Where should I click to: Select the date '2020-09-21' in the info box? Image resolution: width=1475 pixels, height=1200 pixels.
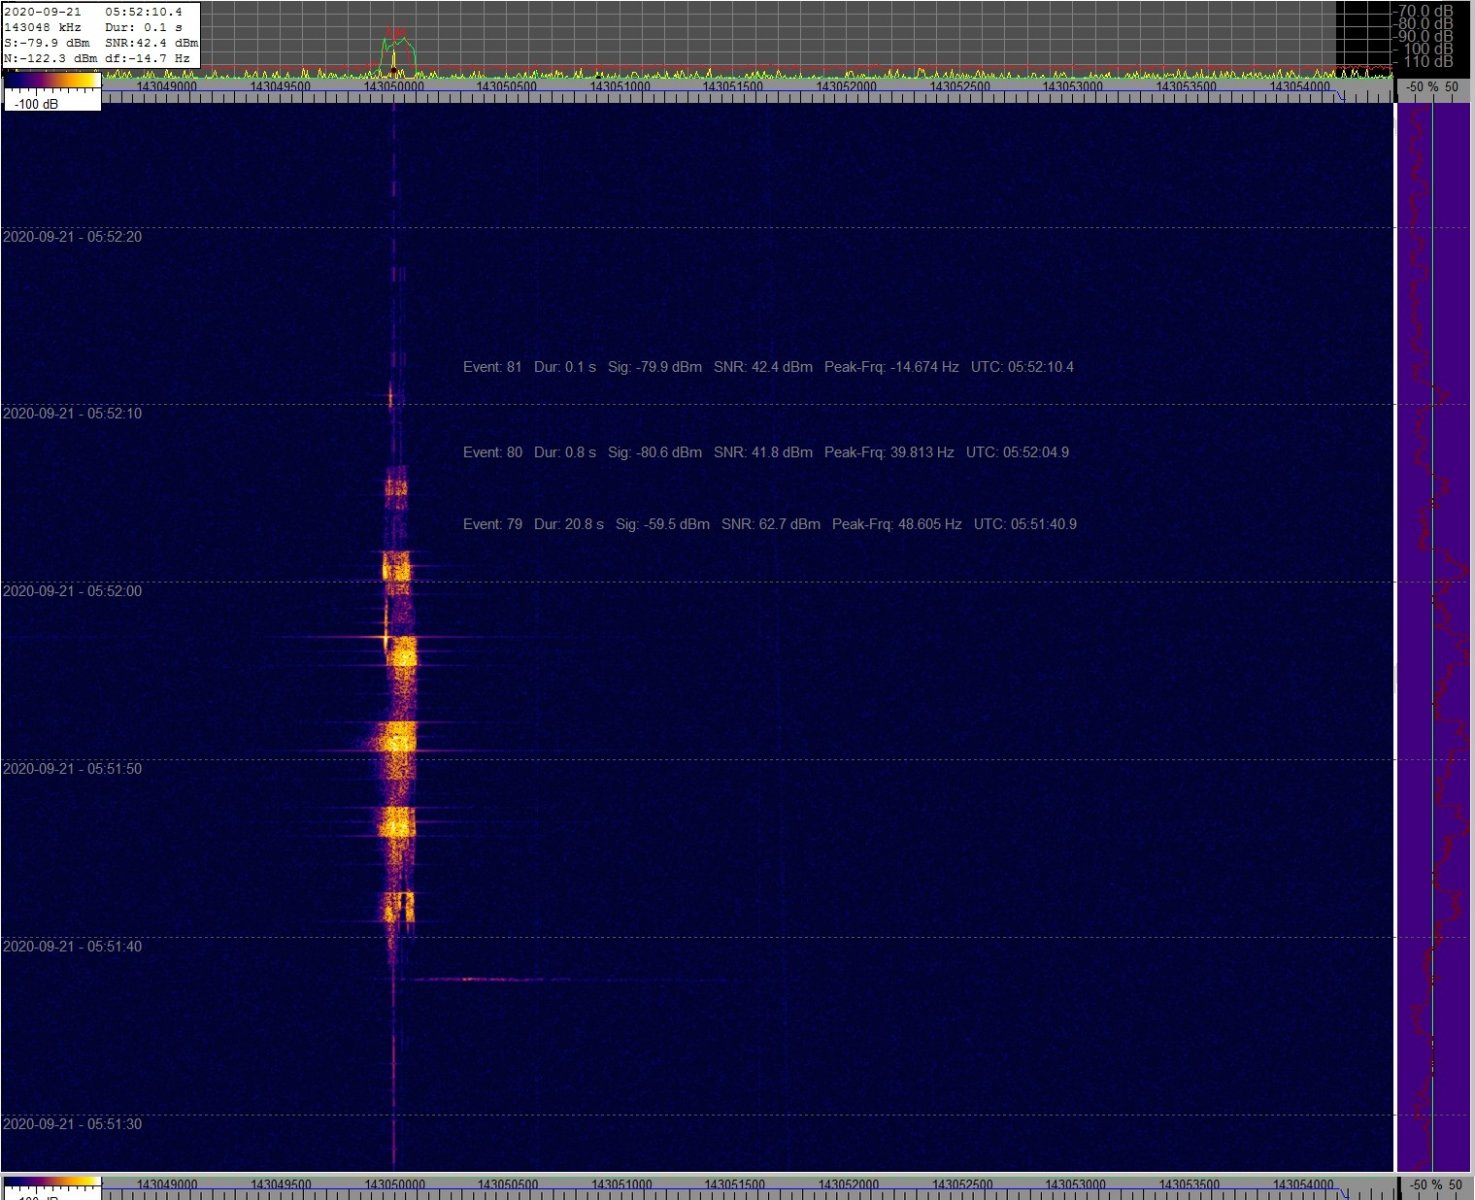point(43,12)
